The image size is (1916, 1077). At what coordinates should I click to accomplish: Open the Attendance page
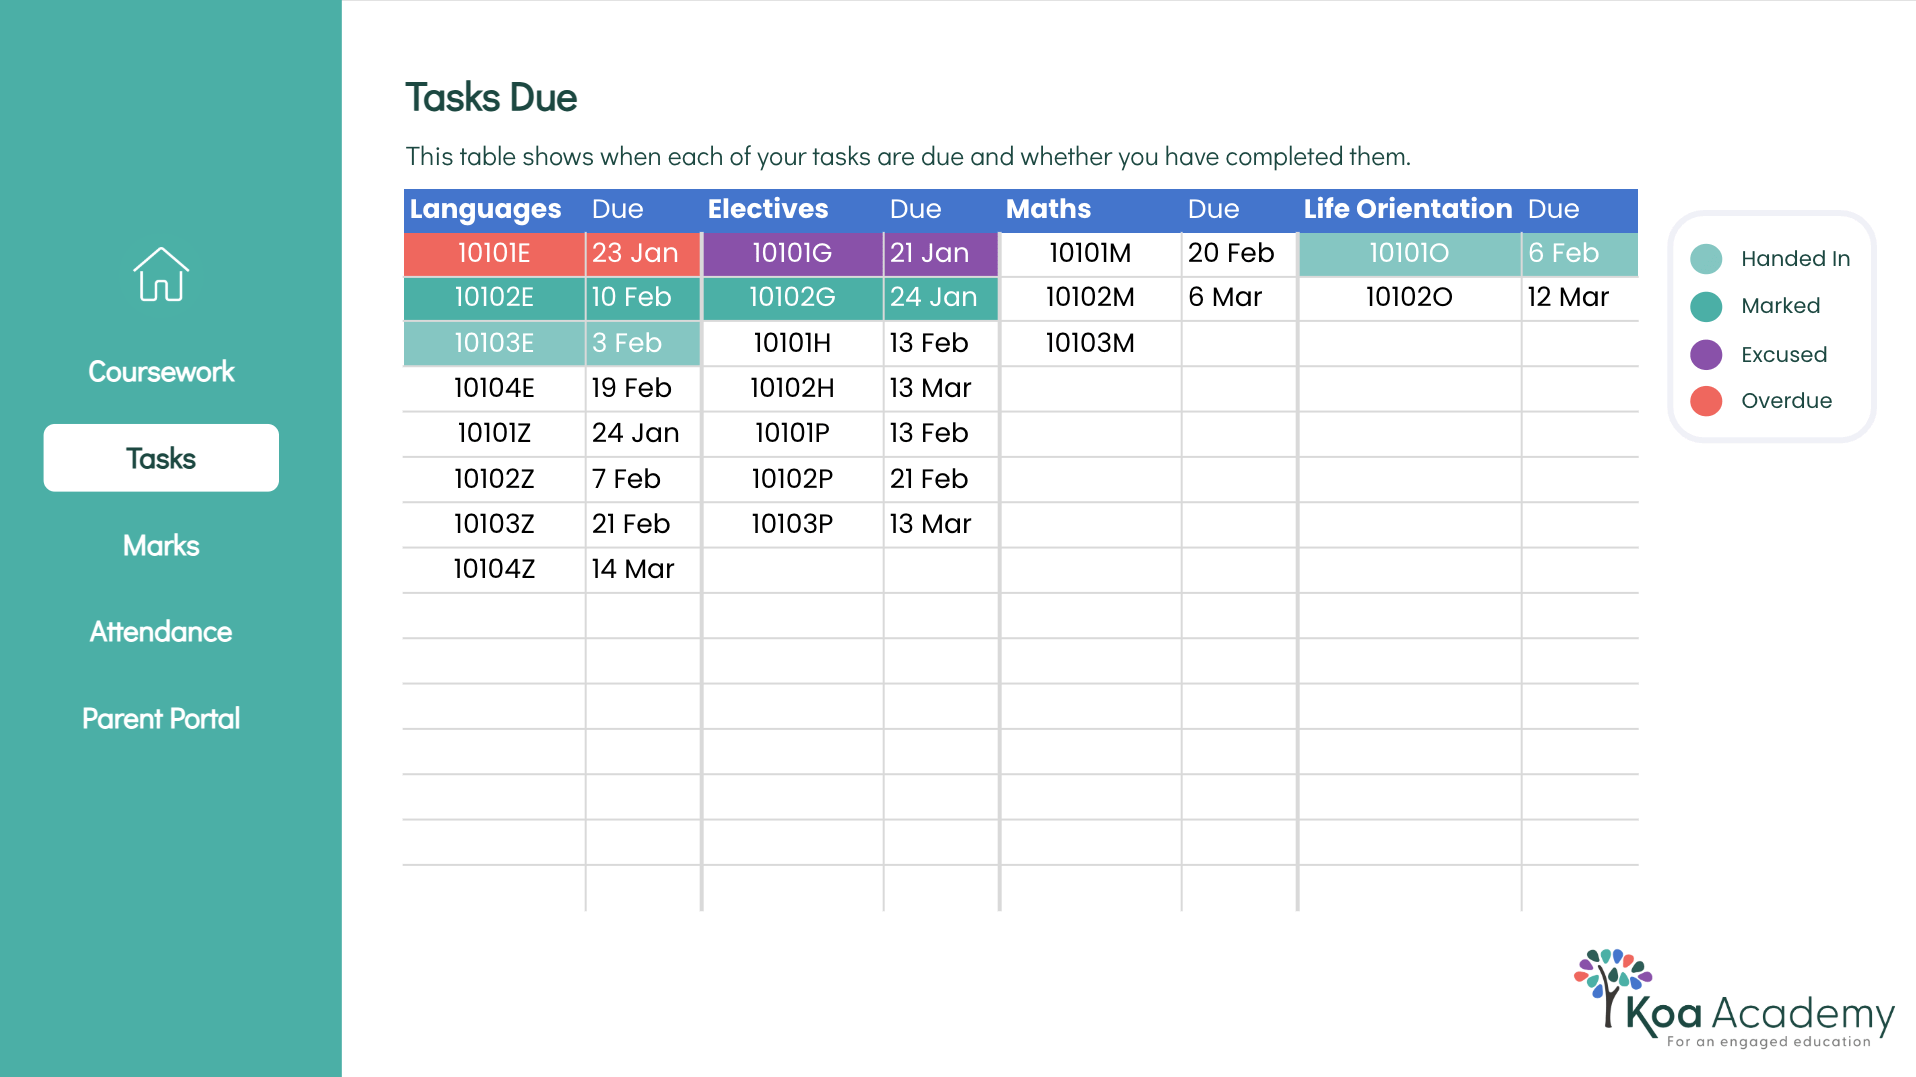pyautogui.click(x=161, y=632)
